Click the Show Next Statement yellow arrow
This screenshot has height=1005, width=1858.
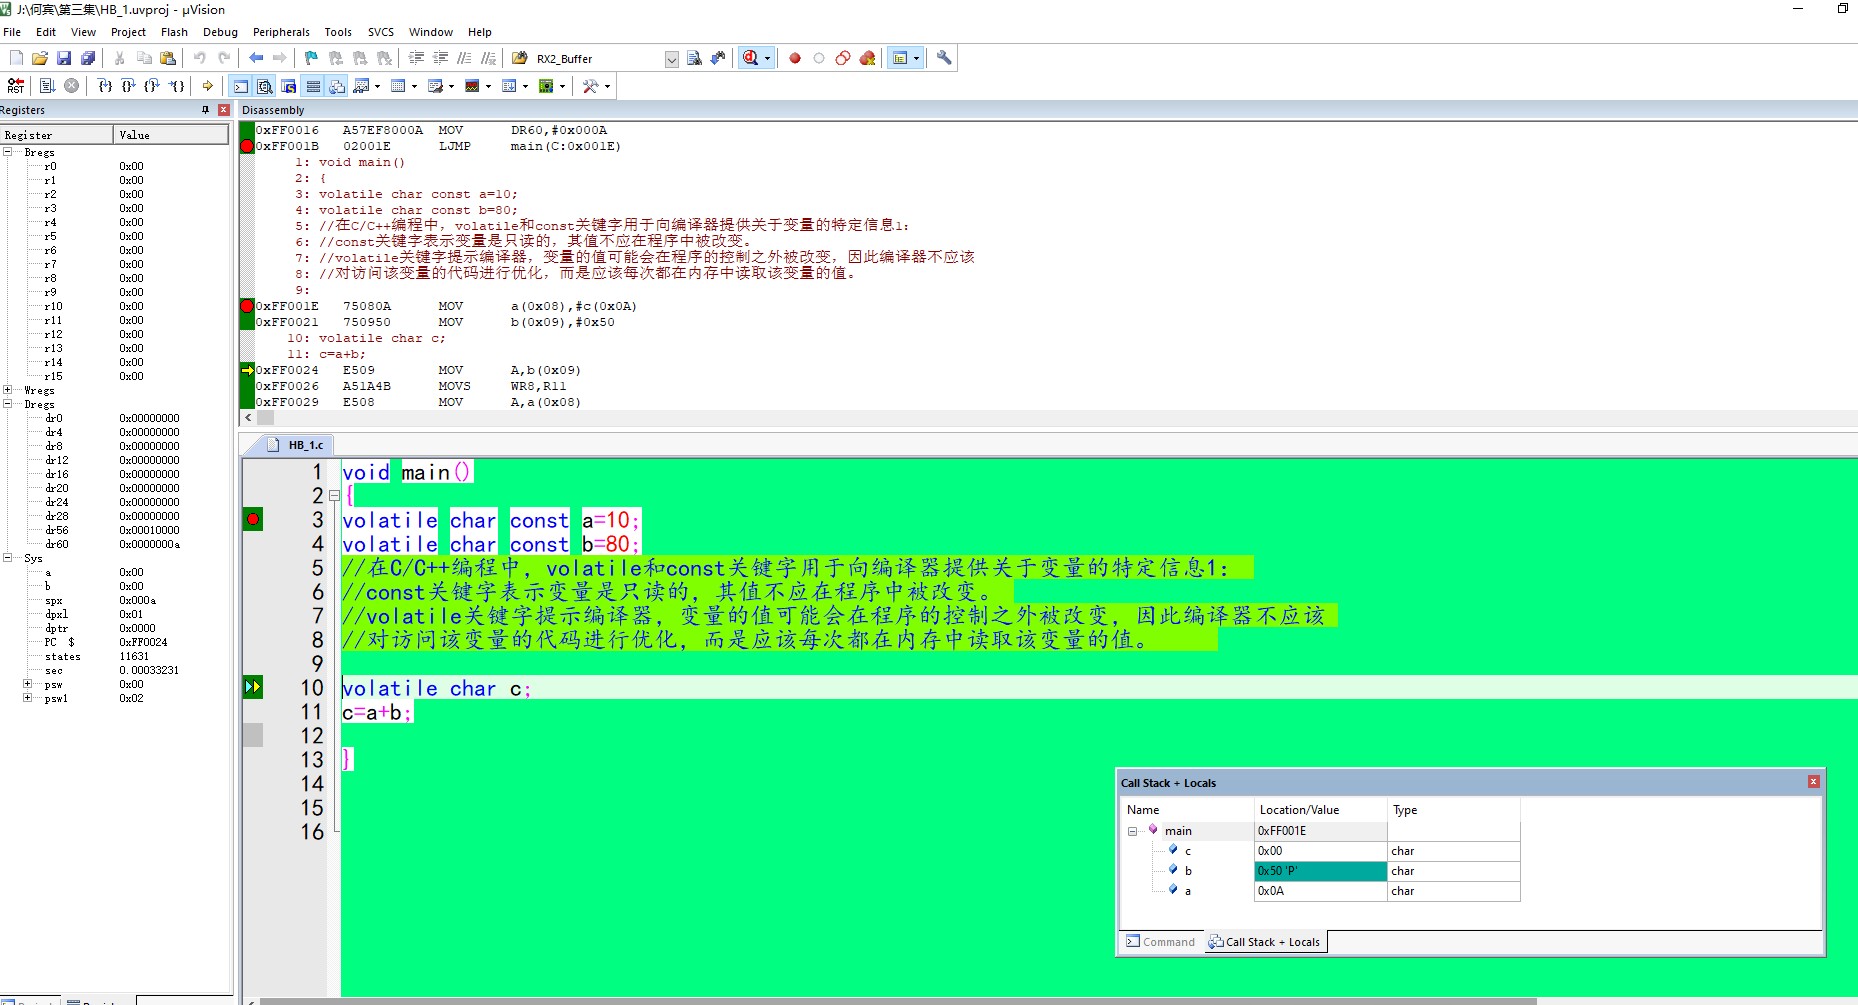207,86
